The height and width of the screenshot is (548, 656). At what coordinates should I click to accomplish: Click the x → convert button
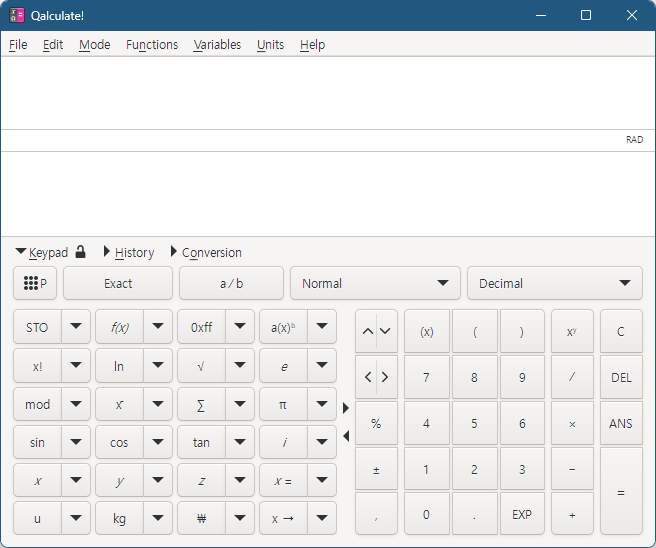click(x=283, y=518)
